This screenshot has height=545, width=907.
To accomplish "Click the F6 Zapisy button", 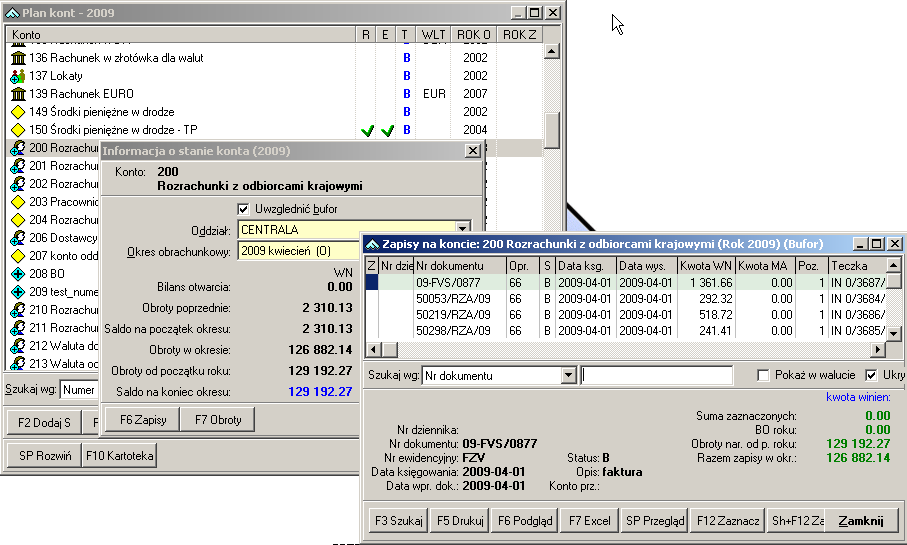I will pyautogui.click(x=143, y=420).
